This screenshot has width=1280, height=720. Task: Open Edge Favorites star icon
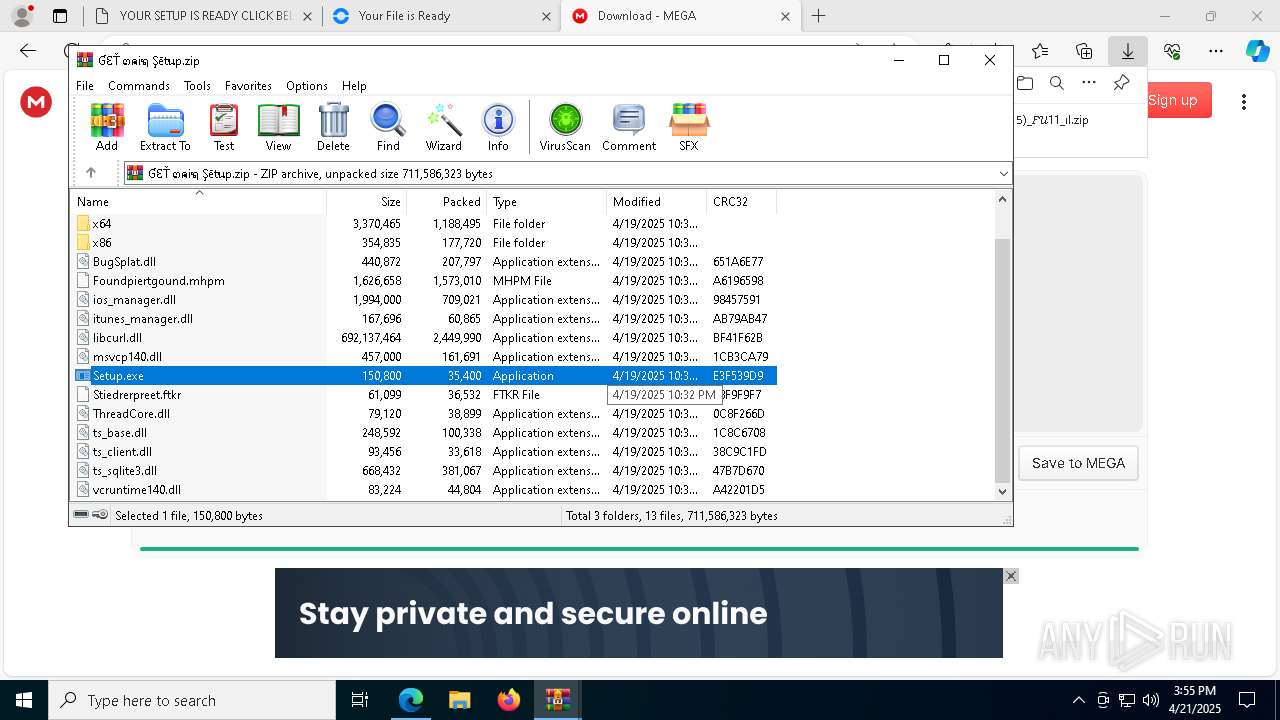click(1040, 51)
